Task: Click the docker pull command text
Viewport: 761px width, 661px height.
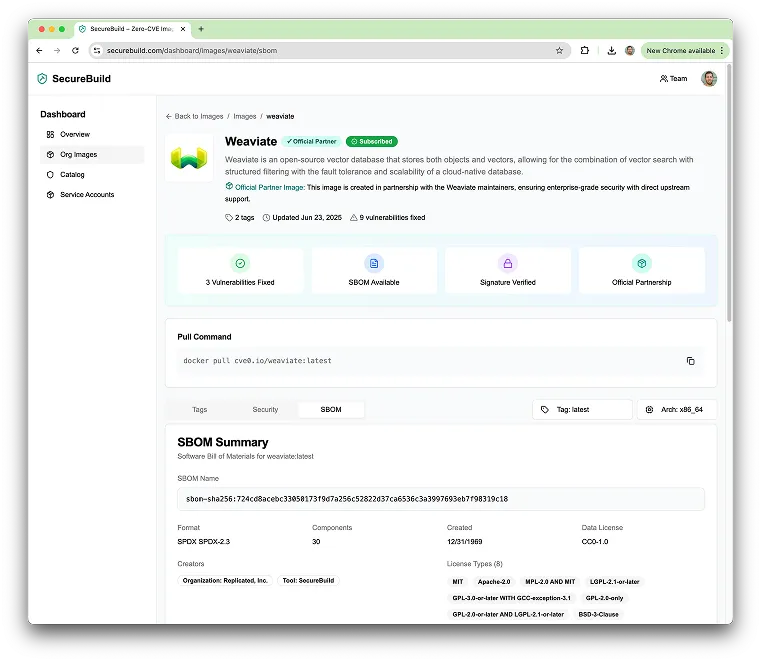Action: click(257, 361)
